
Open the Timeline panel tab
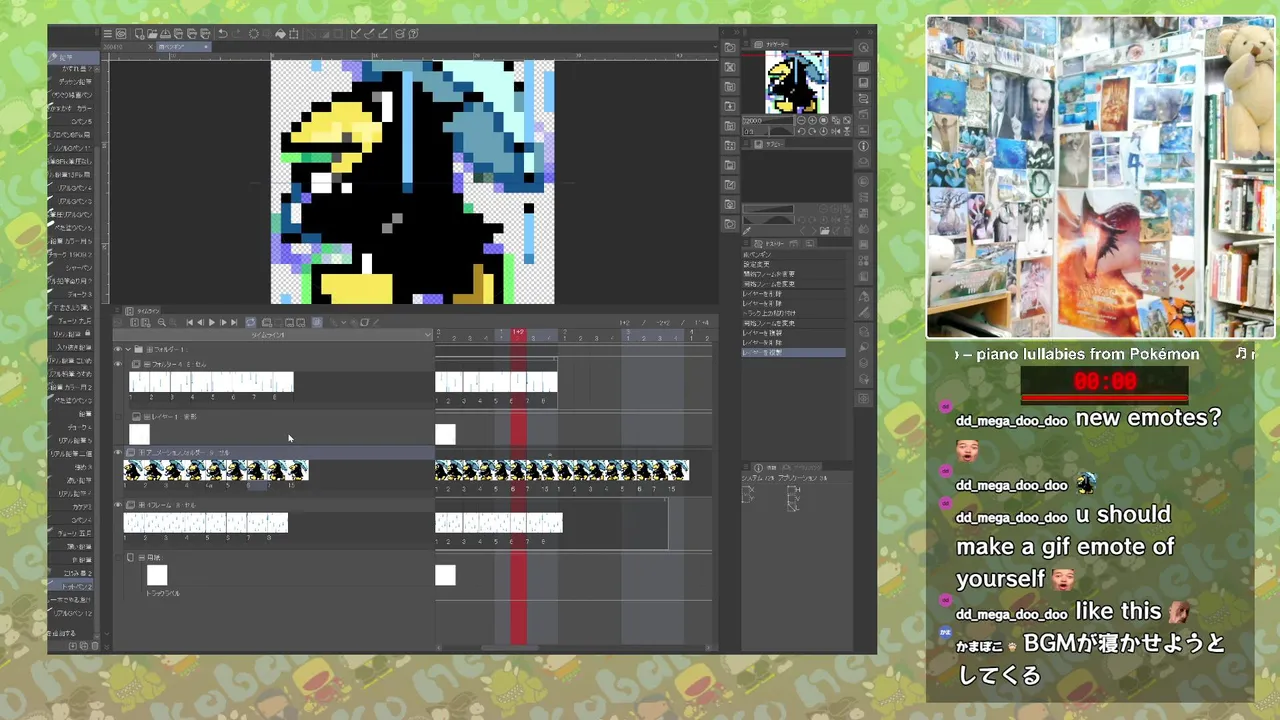pos(142,311)
